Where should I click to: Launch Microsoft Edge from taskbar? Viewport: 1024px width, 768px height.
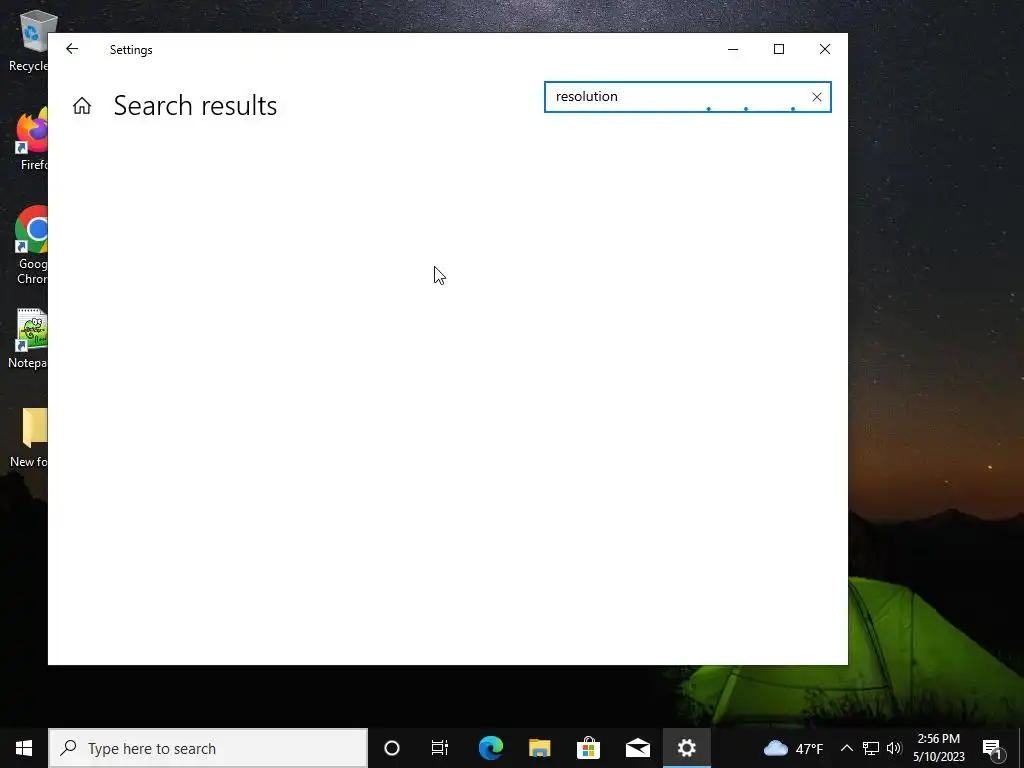click(490, 748)
